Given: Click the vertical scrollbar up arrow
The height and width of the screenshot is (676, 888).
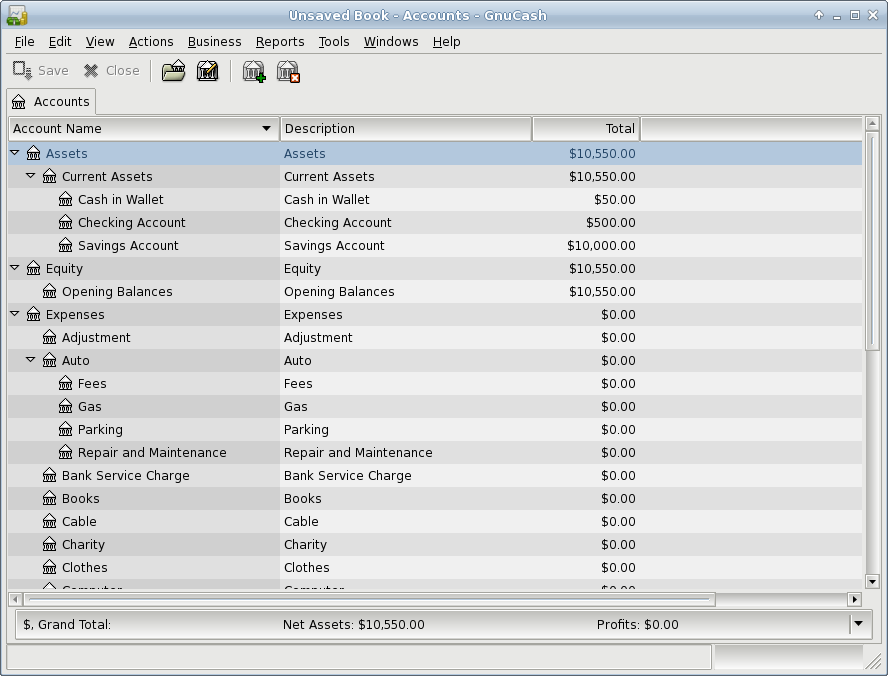Looking at the screenshot, I should coord(872,123).
